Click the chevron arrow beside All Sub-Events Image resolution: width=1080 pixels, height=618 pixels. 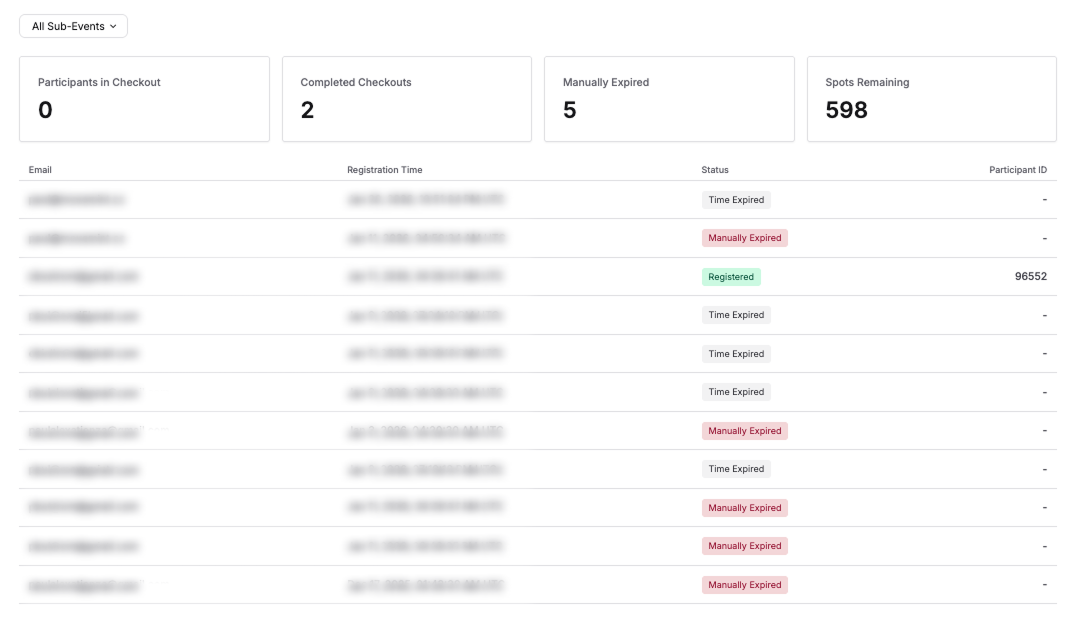[113, 26]
